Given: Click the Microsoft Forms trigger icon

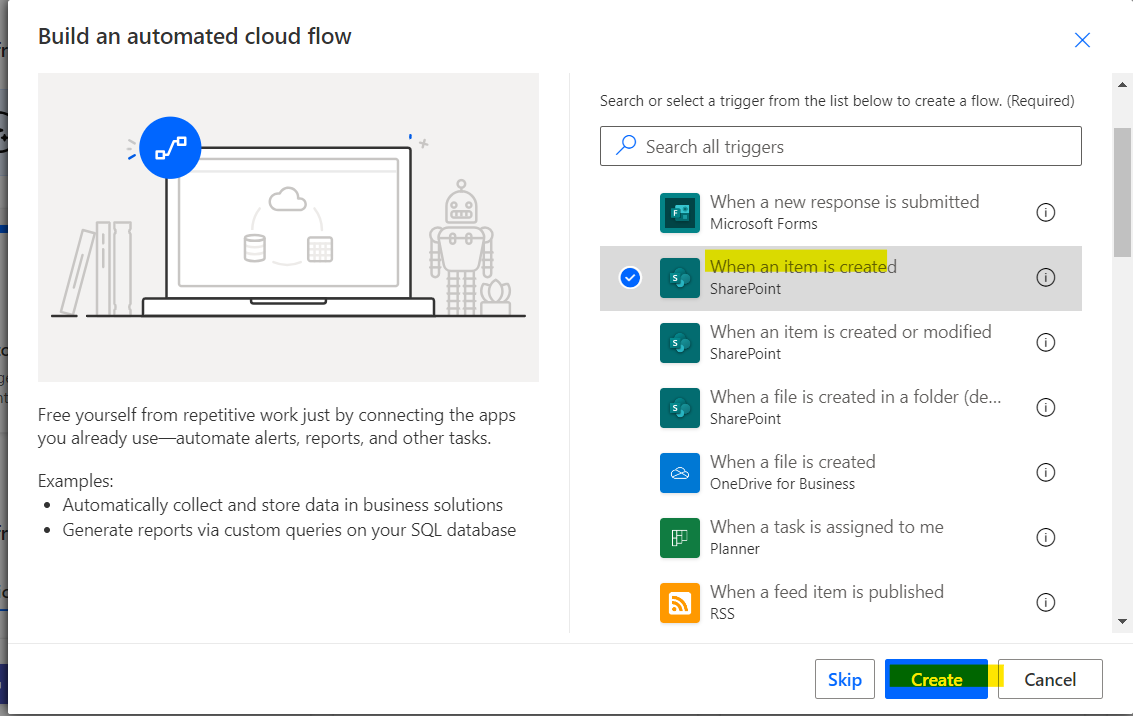Looking at the screenshot, I should (x=679, y=212).
